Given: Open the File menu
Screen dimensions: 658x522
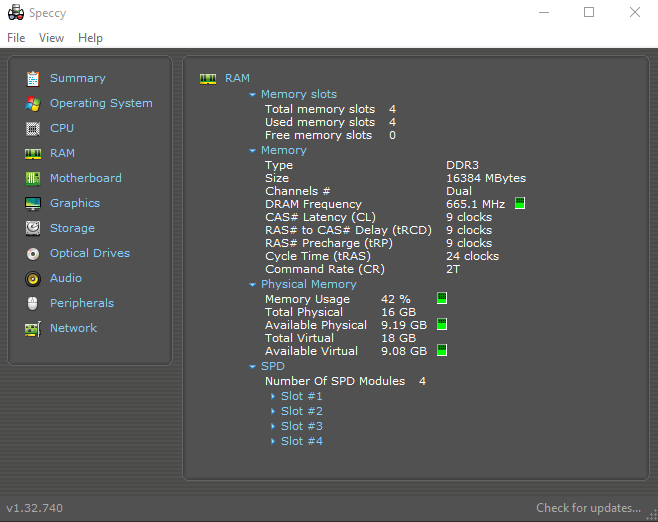Looking at the screenshot, I should [x=16, y=38].
